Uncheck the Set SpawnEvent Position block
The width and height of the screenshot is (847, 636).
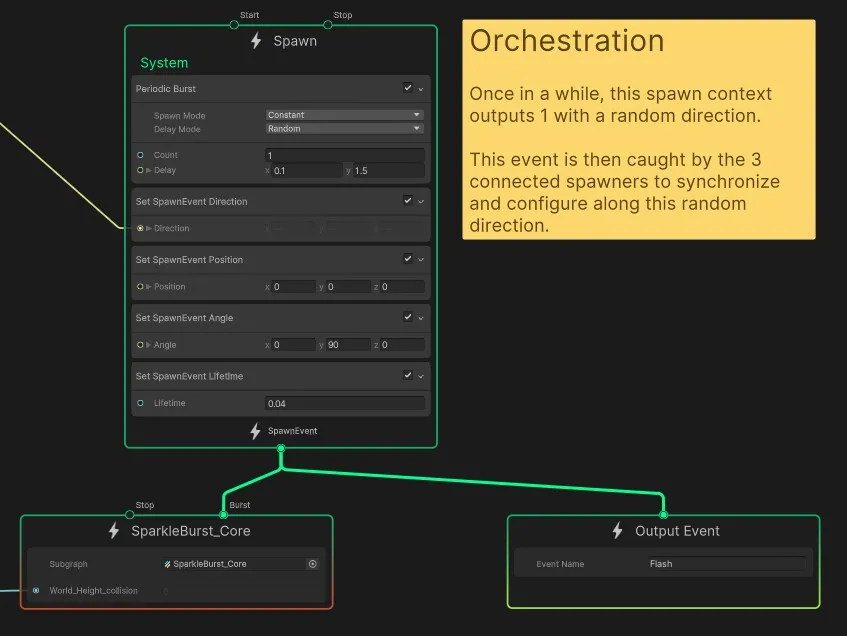pyautogui.click(x=408, y=258)
